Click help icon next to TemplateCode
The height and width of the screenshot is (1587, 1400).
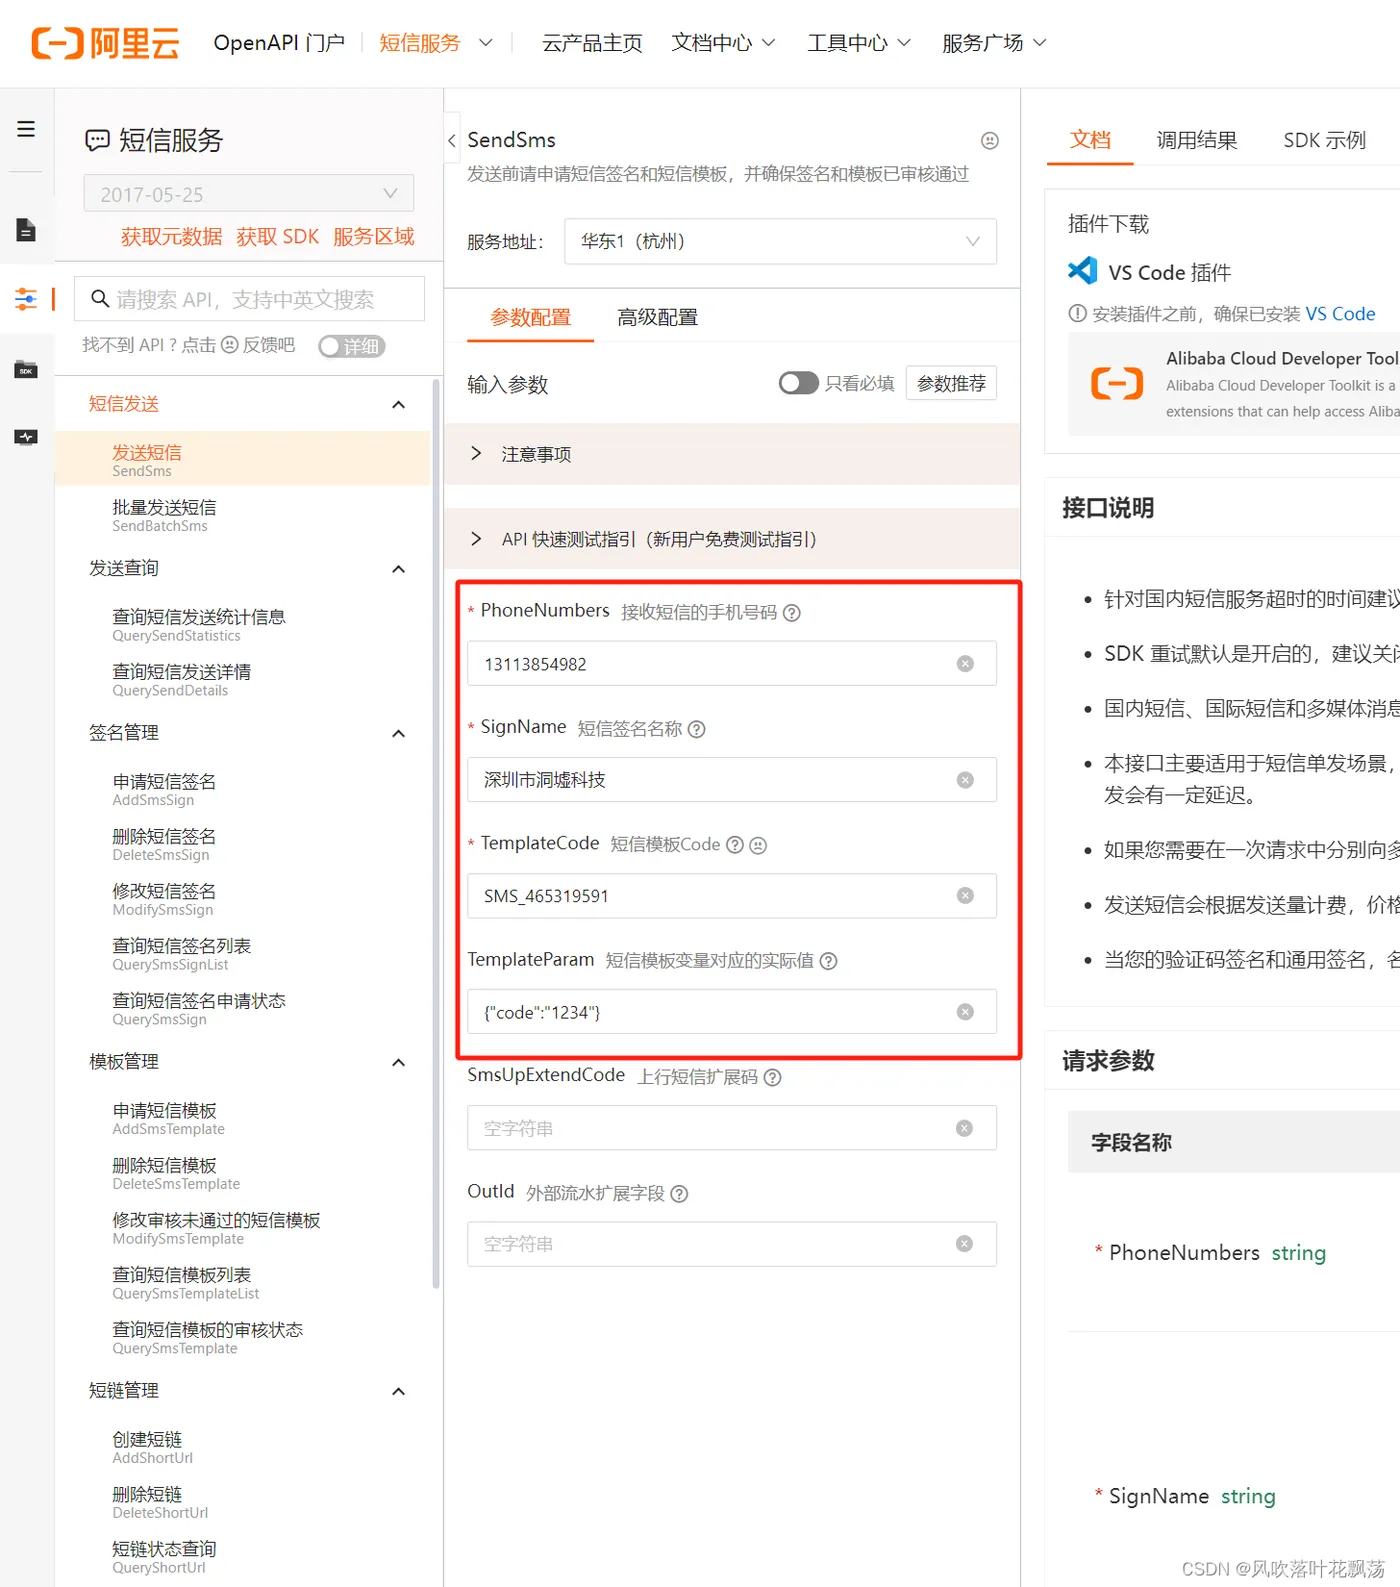point(735,845)
